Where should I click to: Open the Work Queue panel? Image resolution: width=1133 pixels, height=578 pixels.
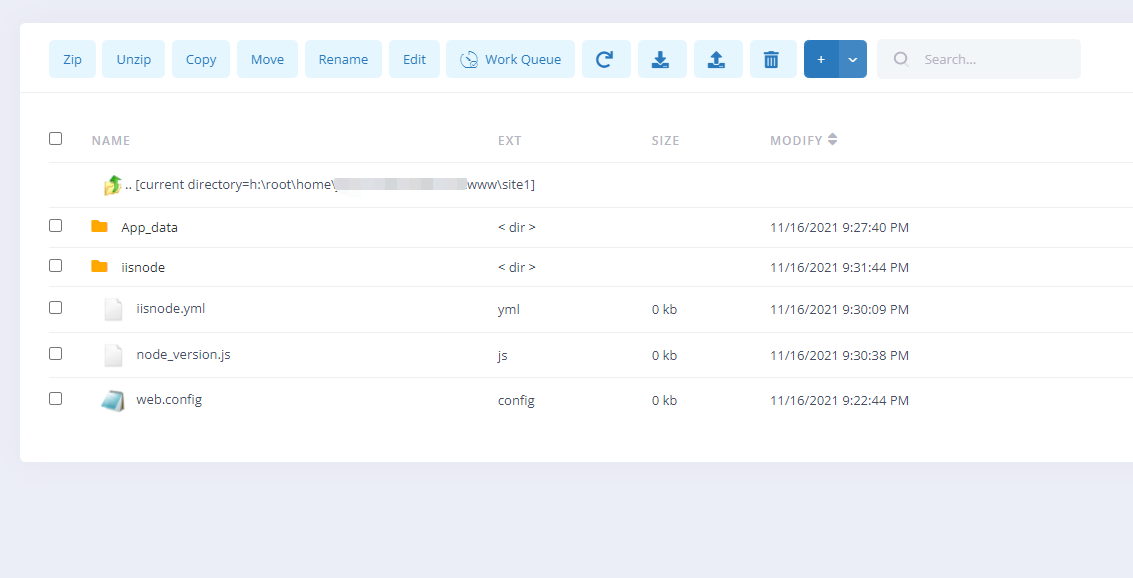(x=510, y=59)
